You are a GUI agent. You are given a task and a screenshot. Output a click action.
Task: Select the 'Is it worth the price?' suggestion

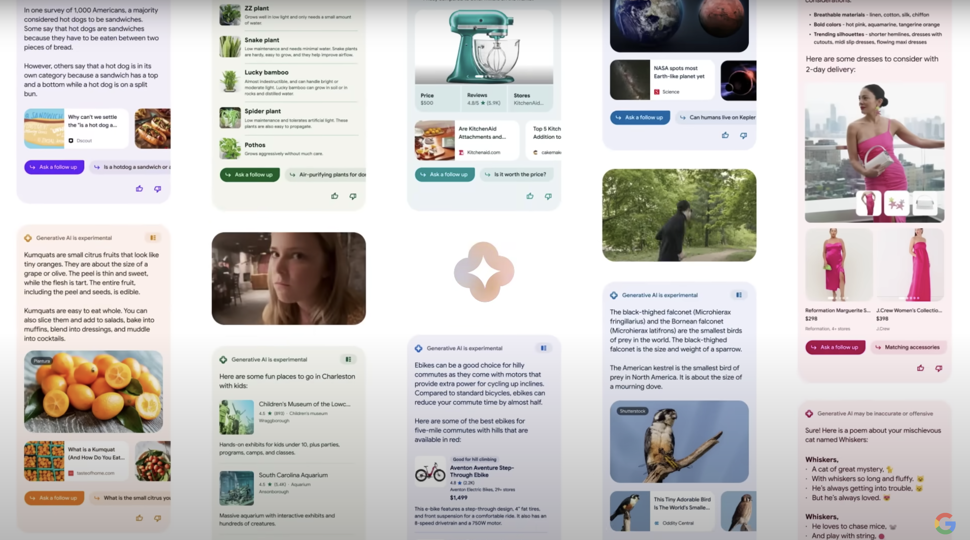tap(517, 174)
